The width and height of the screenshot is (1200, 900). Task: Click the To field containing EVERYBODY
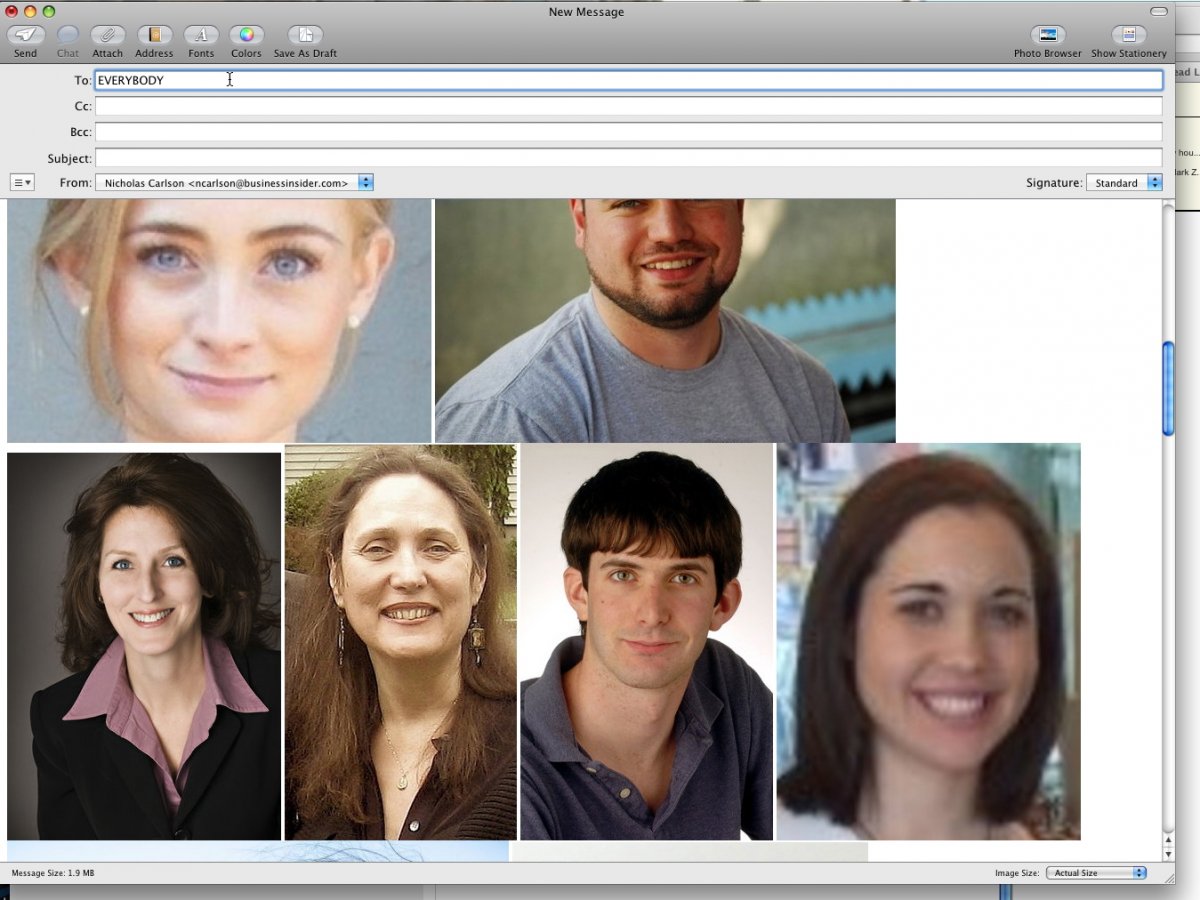628,80
